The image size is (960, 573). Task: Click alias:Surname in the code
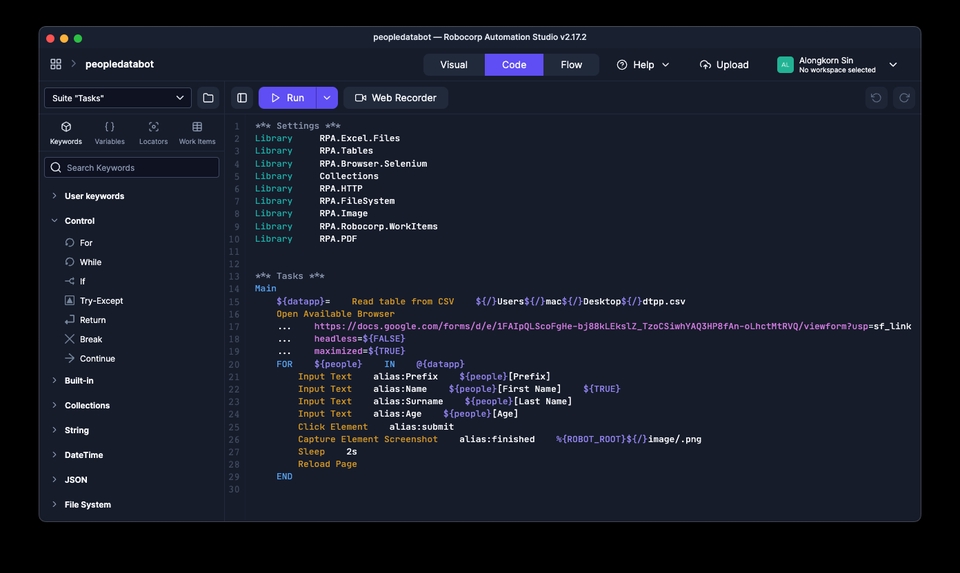pyautogui.click(x=408, y=402)
